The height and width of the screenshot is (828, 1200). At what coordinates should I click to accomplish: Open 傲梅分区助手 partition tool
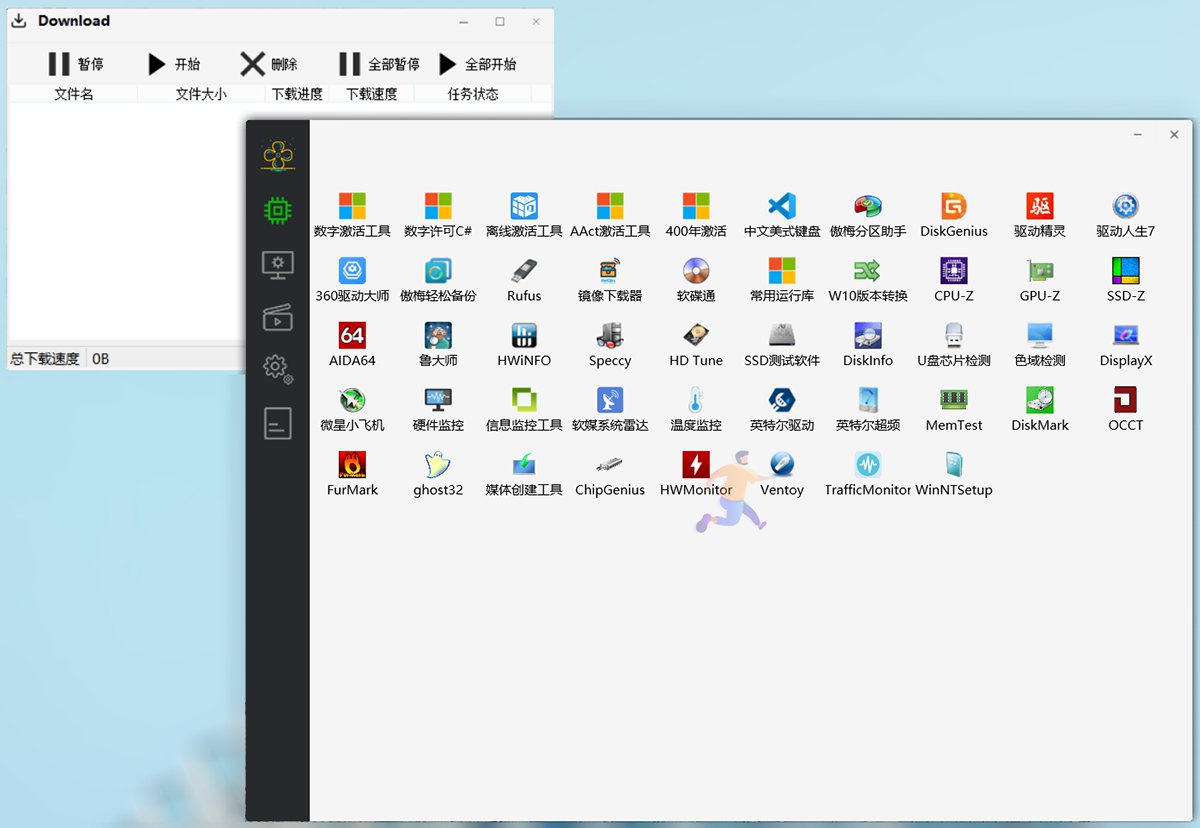click(868, 215)
